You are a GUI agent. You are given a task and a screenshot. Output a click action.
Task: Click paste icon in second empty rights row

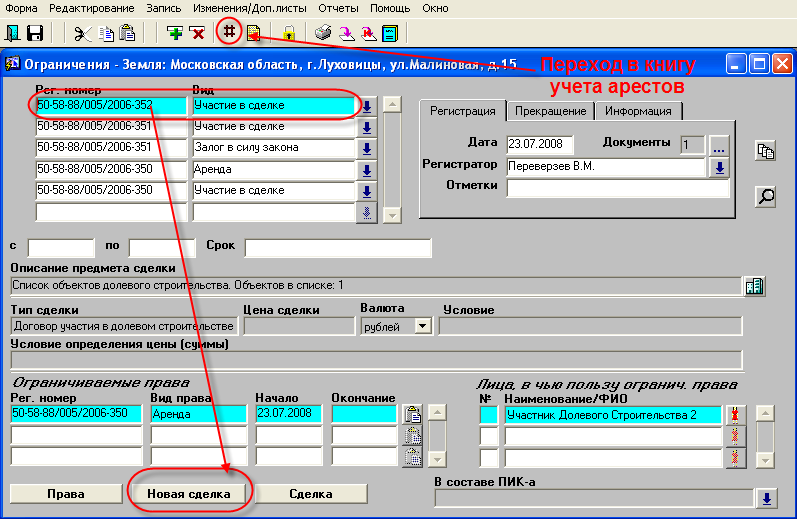413,436
